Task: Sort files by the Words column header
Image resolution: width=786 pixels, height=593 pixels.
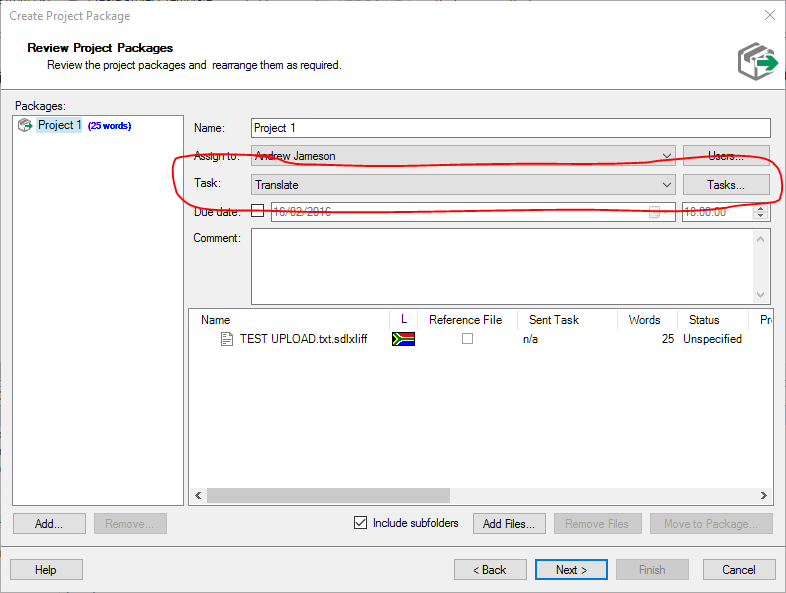Action: 644,320
